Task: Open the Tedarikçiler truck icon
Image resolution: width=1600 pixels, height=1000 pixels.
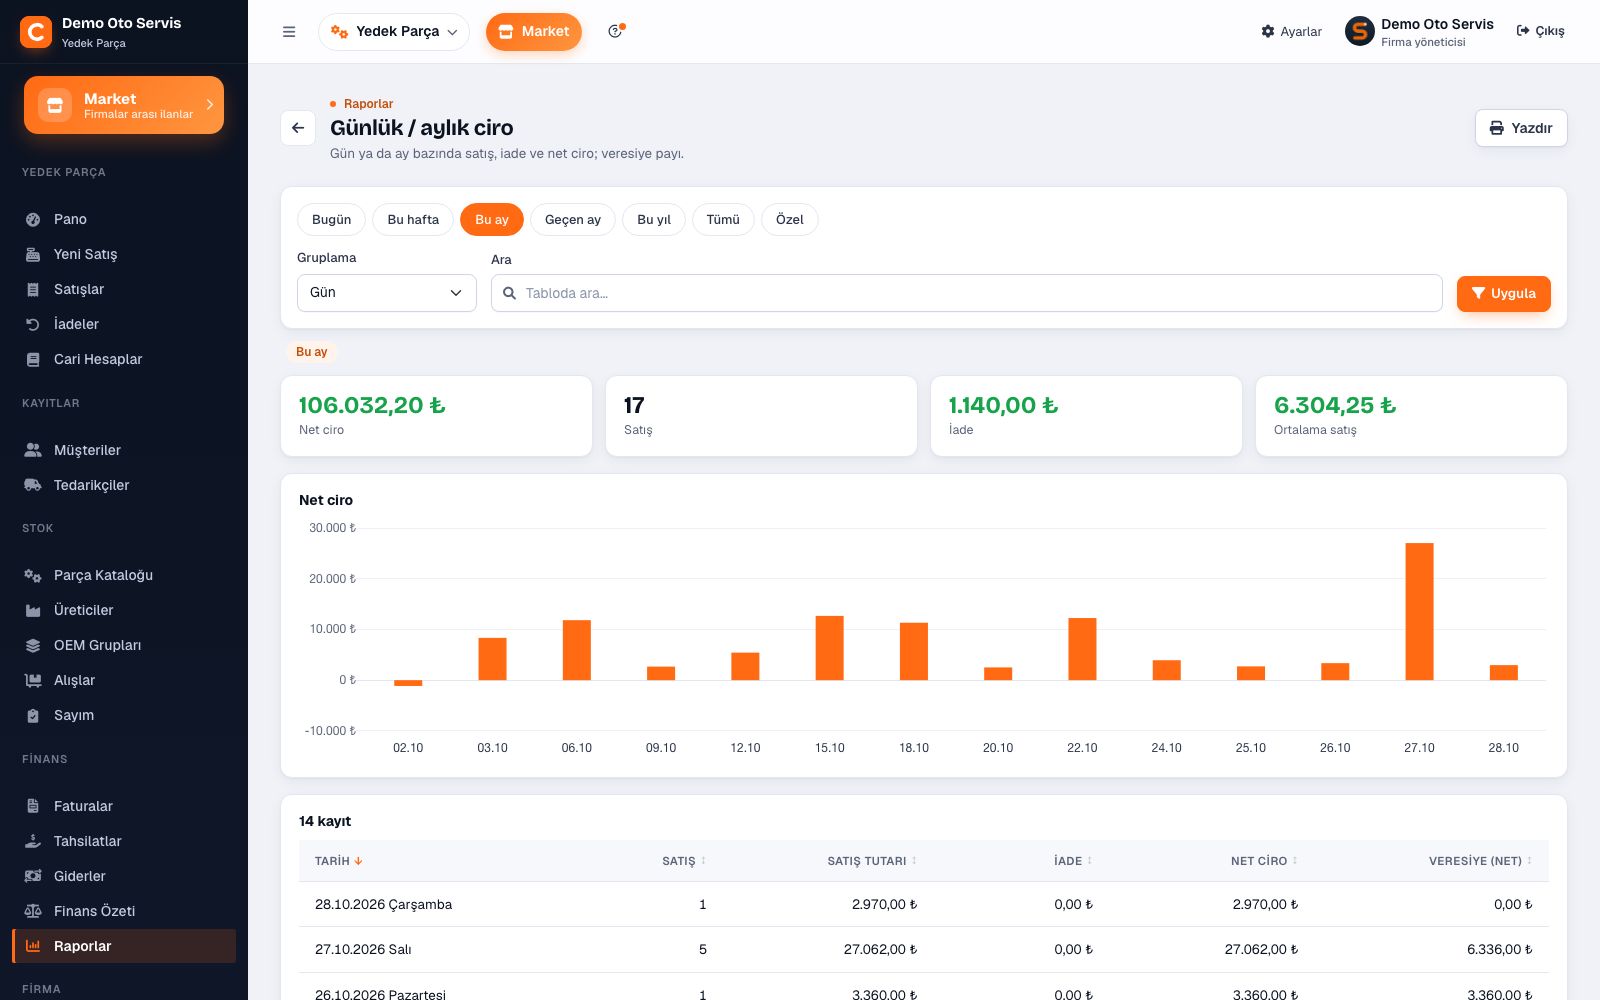Action: (x=33, y=485)
